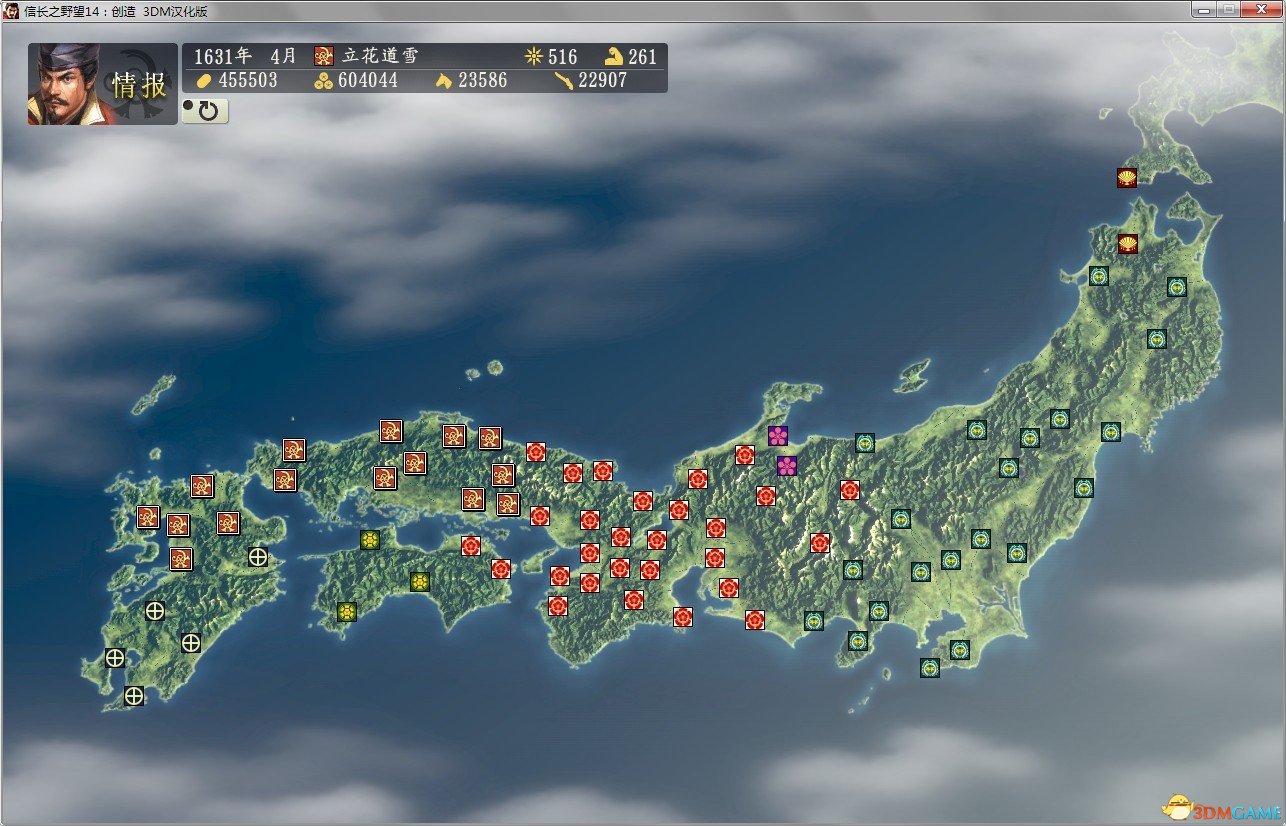
Task: Select the northernmost Tachibana crest castle in Kyushu
Action: tap(202, 486)
